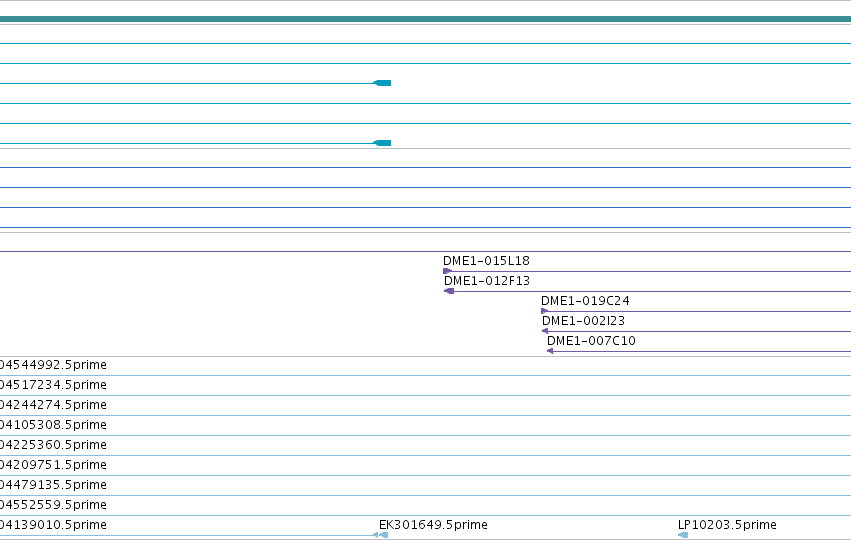Select the upper teal exon block
Viewport: 851px width, 540px height.
382,83
